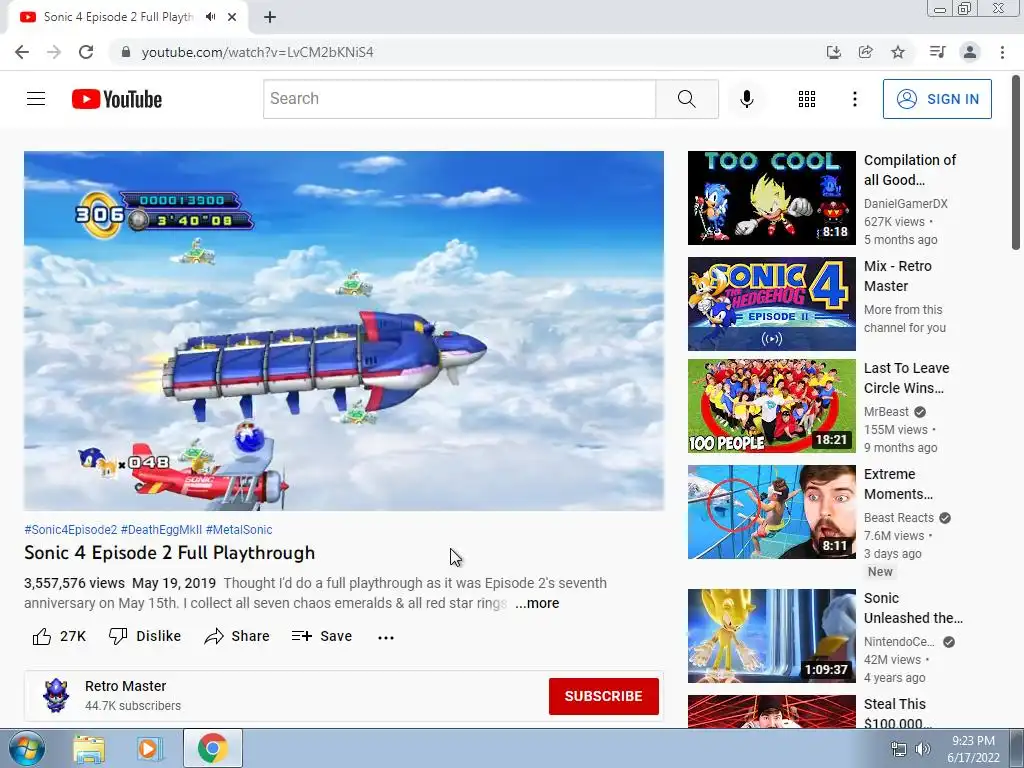The width and height of the screenshot is (1024, 768).
Task: Click the browser address bar URL
Action: pyautogui.click(x=257, y=52)
